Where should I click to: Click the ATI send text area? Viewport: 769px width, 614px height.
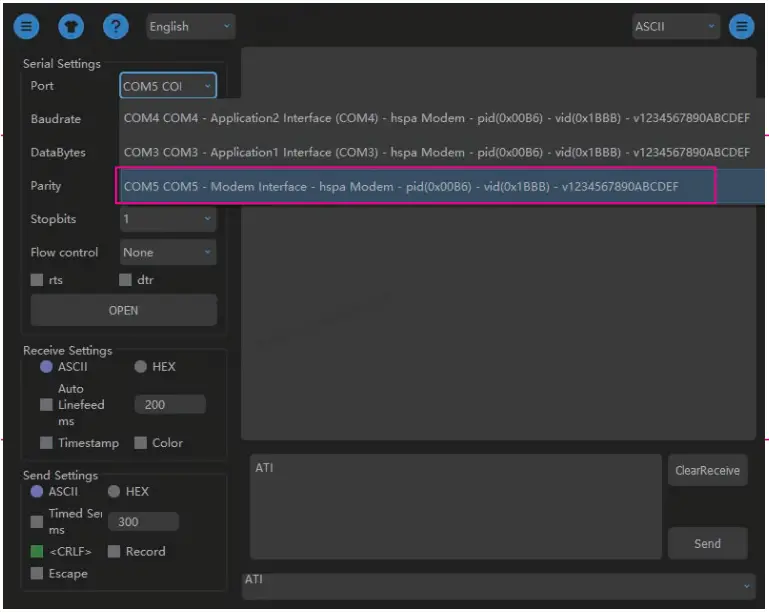click(456, 507)
